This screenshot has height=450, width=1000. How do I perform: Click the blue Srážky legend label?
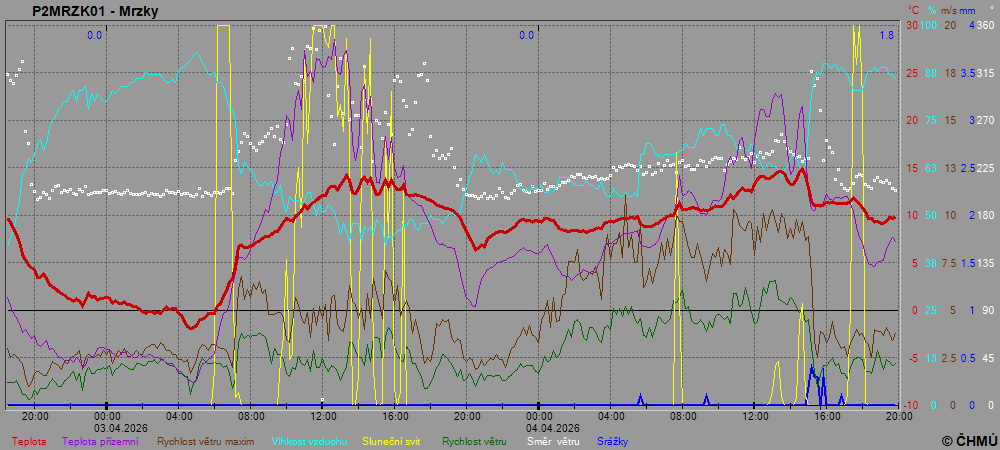point(612,440)
